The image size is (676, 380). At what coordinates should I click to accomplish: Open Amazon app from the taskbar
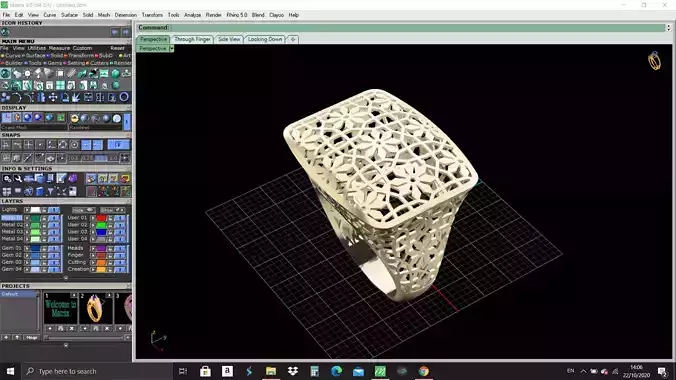point(227,371)
